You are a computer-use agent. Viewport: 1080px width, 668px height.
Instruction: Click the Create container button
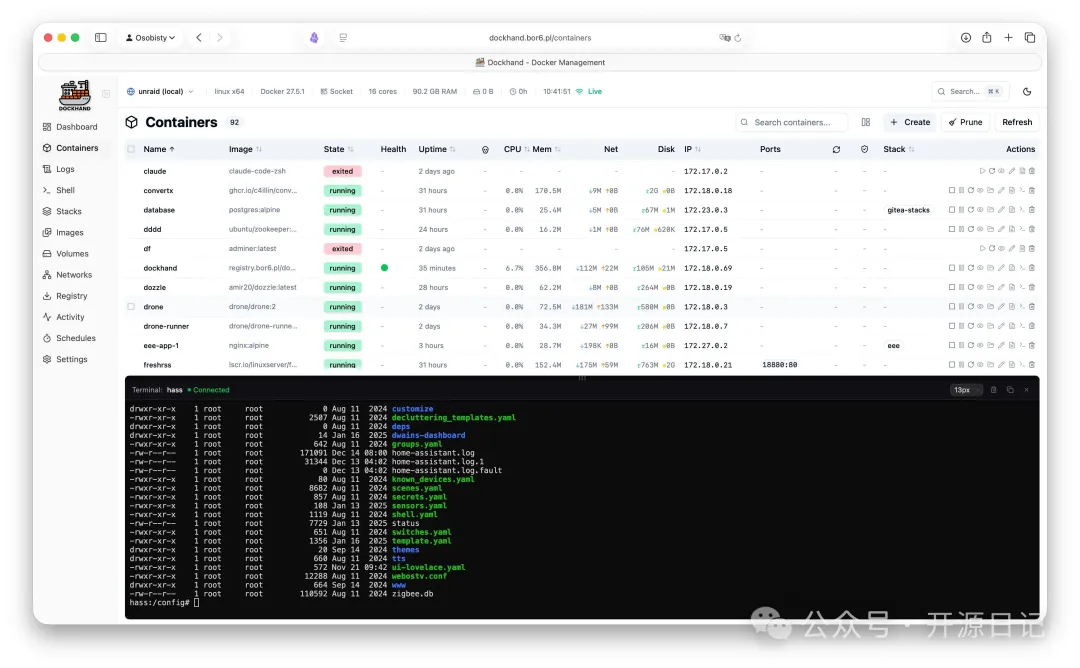click(x=909, y=122)
